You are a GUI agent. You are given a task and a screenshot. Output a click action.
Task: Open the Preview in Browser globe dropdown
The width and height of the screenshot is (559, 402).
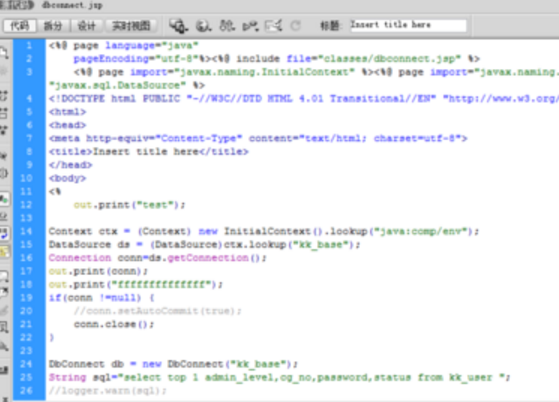203,25
